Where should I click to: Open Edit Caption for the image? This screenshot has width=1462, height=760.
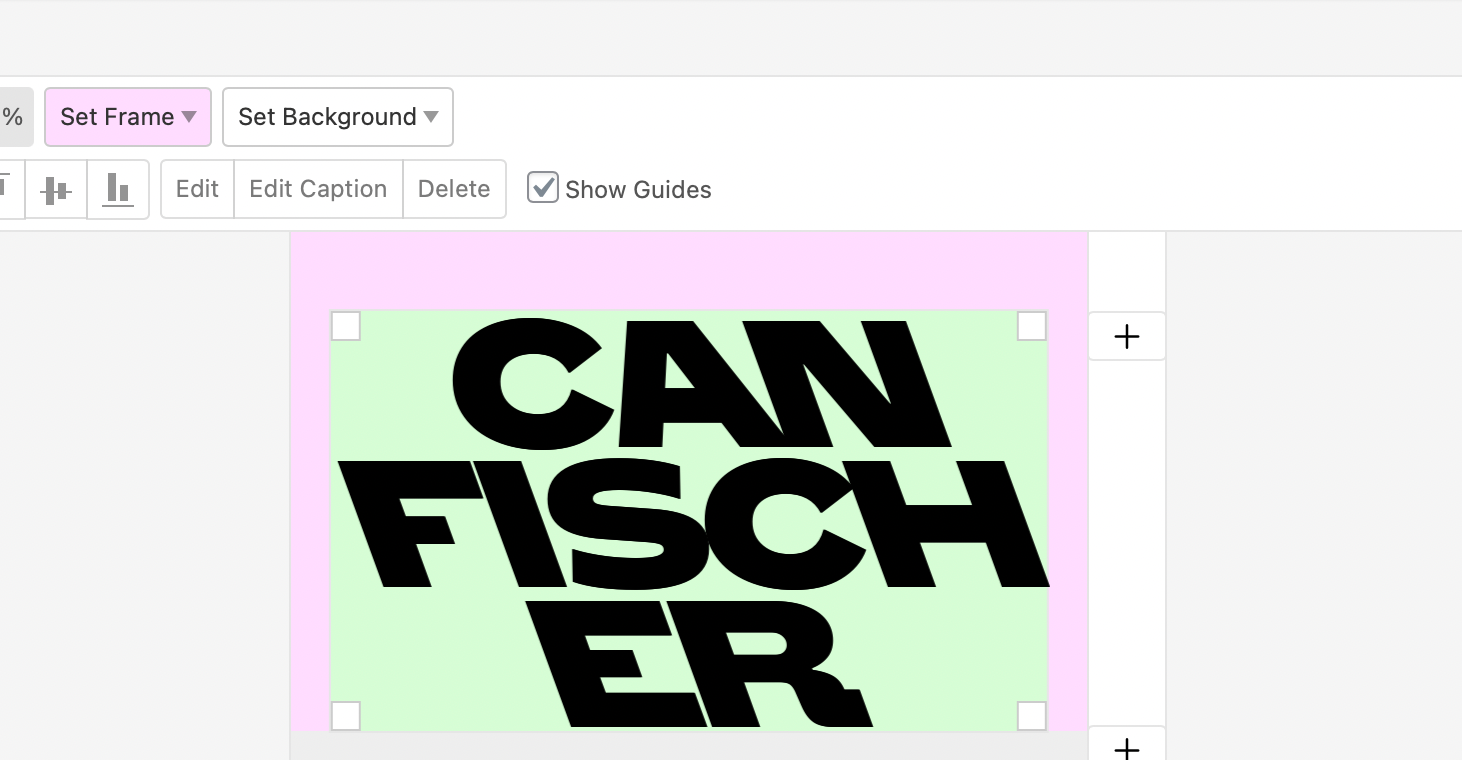point(318,189)
